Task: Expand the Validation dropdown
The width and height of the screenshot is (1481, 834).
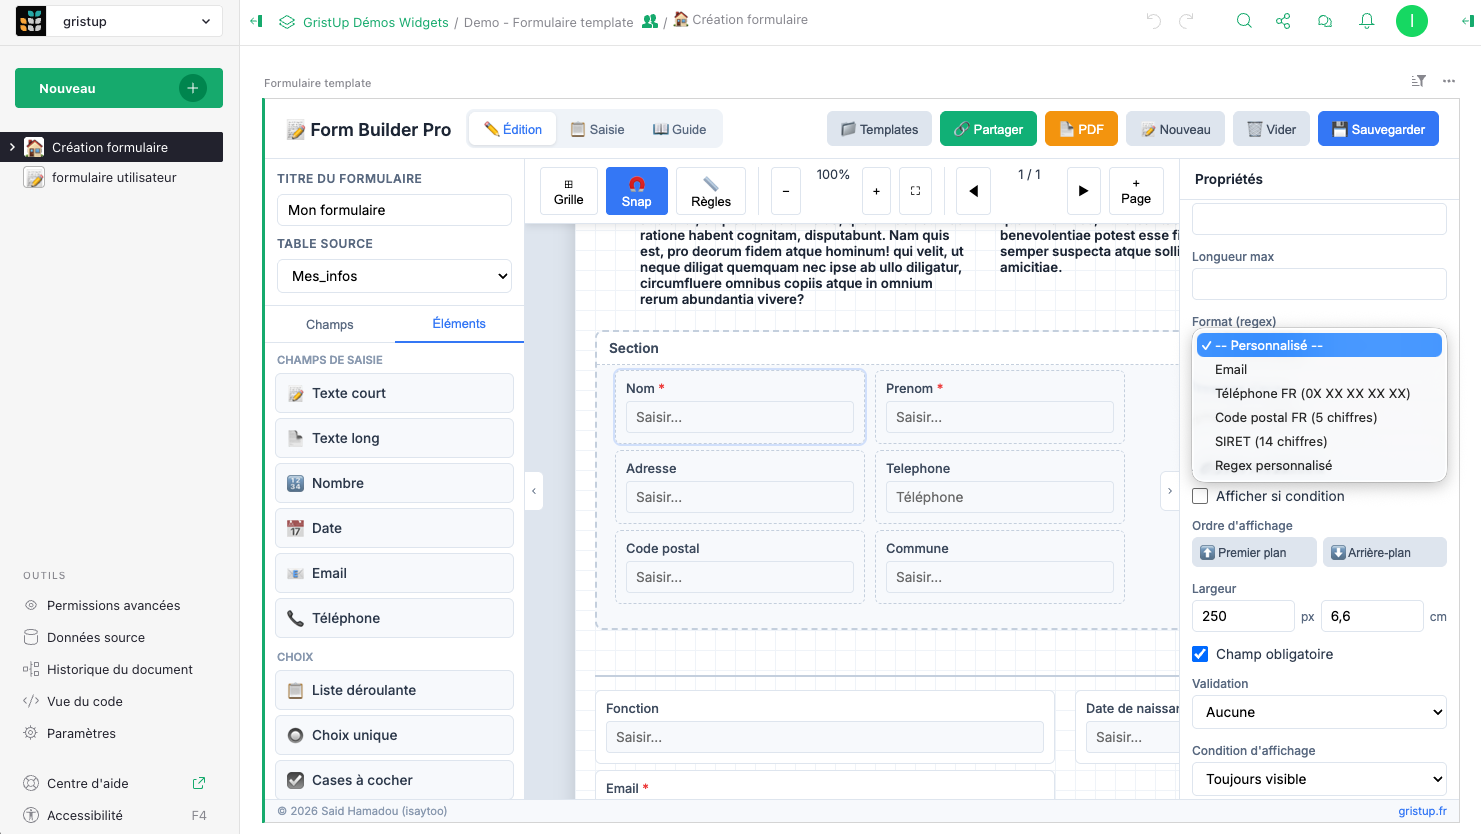Action: point(1319,712)
